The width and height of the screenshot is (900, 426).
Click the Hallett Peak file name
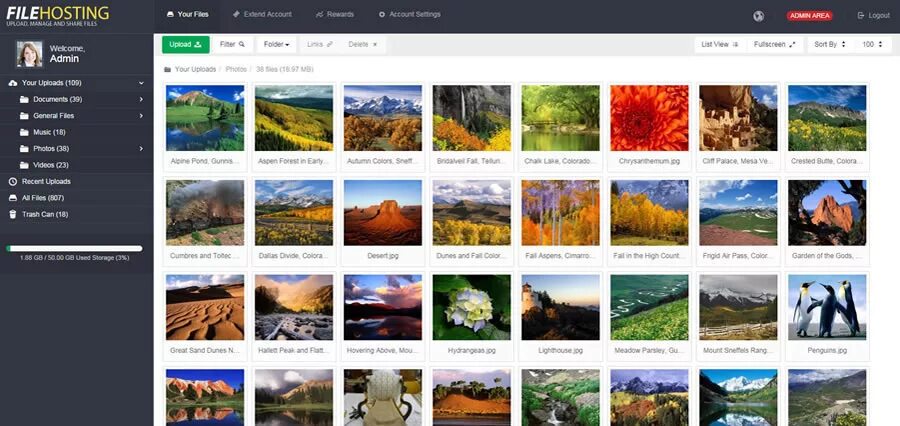click(x=294, y=350)
